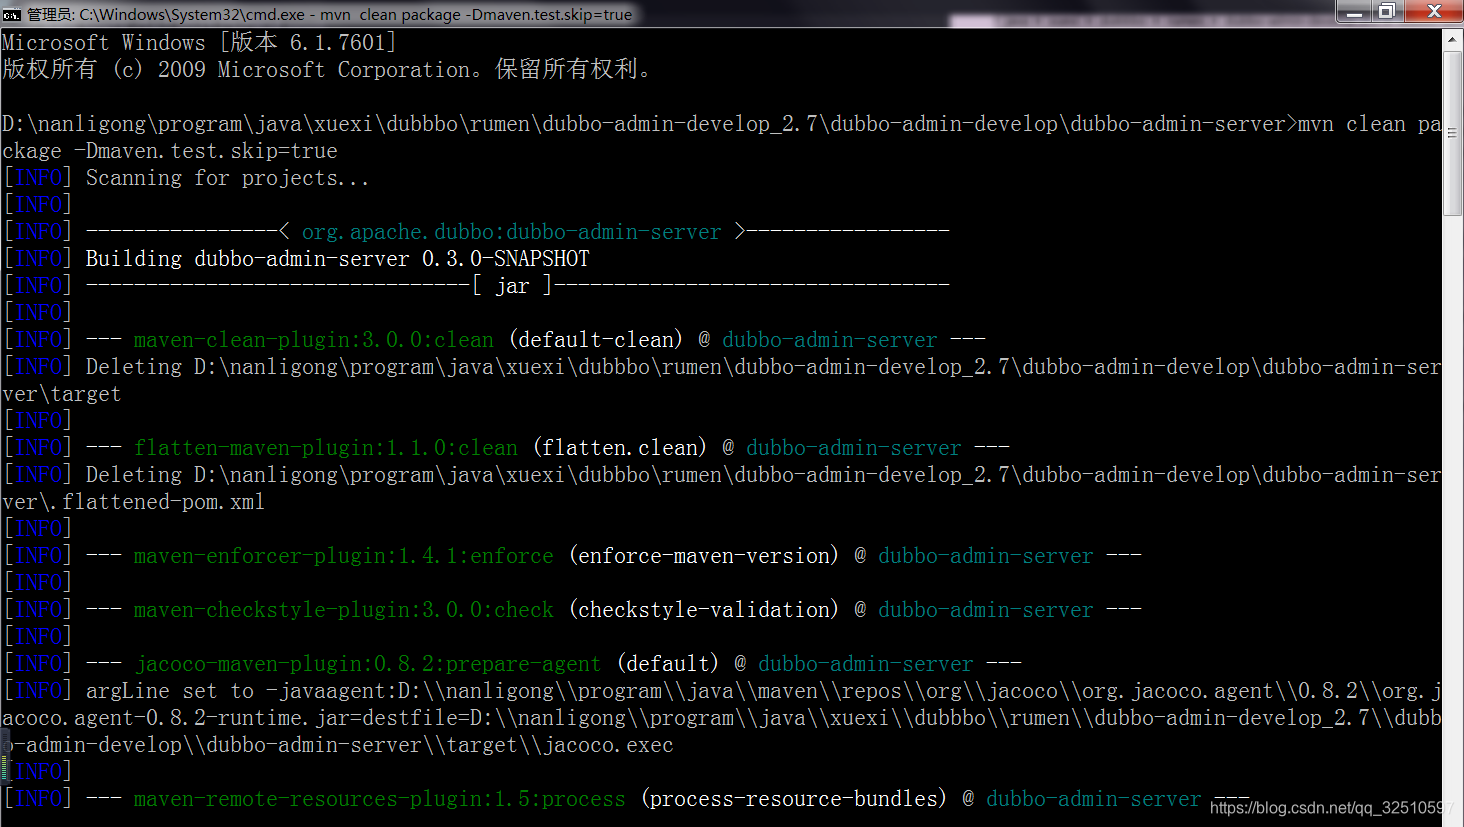Click the 'argLine set to -javaagent' line

(x=764, y=691)
